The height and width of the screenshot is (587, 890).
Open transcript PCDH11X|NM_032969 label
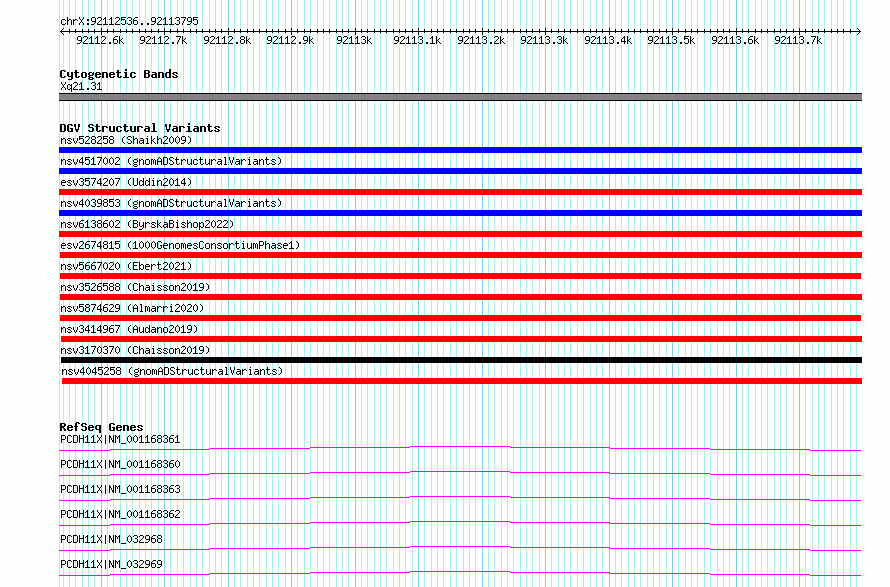tap(111, 564)
